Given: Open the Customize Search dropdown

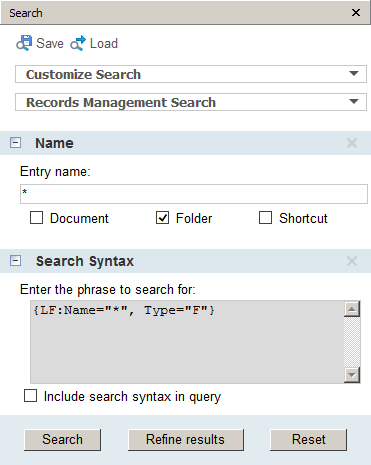Looking at the screenshot, I should 191,74.
